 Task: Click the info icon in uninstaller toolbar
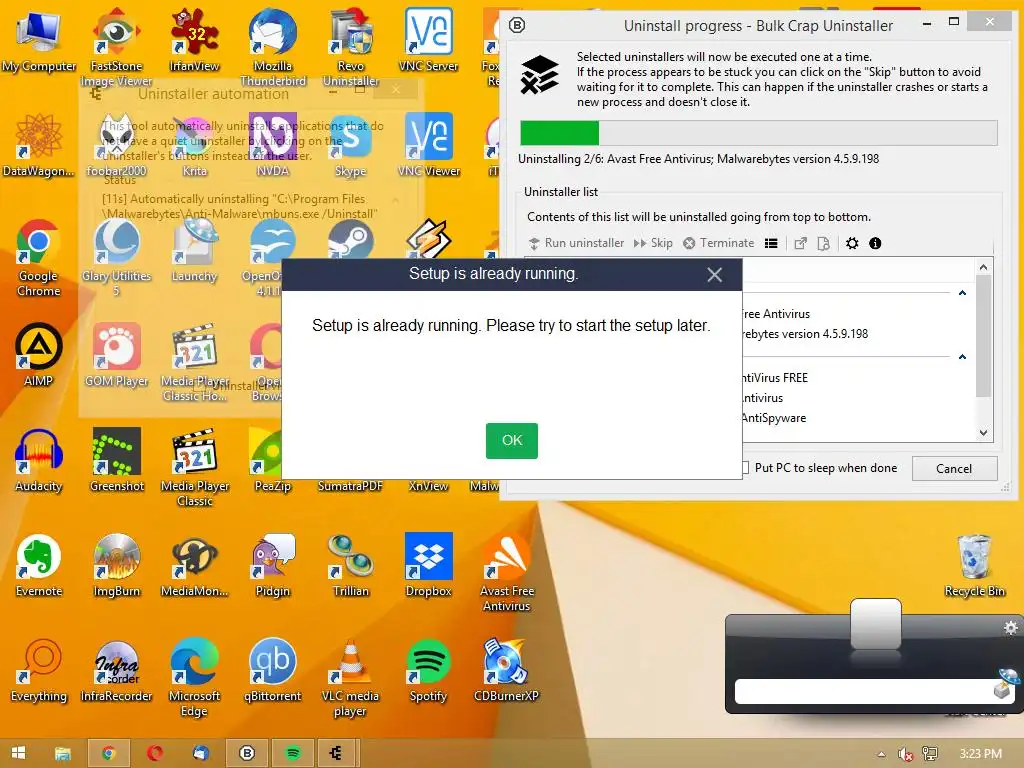coord(875,244)
